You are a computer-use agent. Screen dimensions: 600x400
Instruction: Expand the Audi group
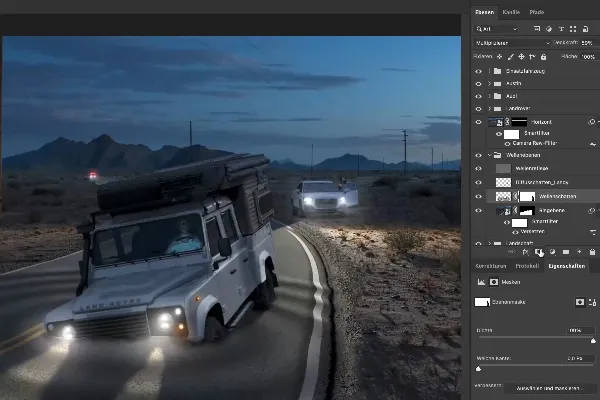pos(489,96)
